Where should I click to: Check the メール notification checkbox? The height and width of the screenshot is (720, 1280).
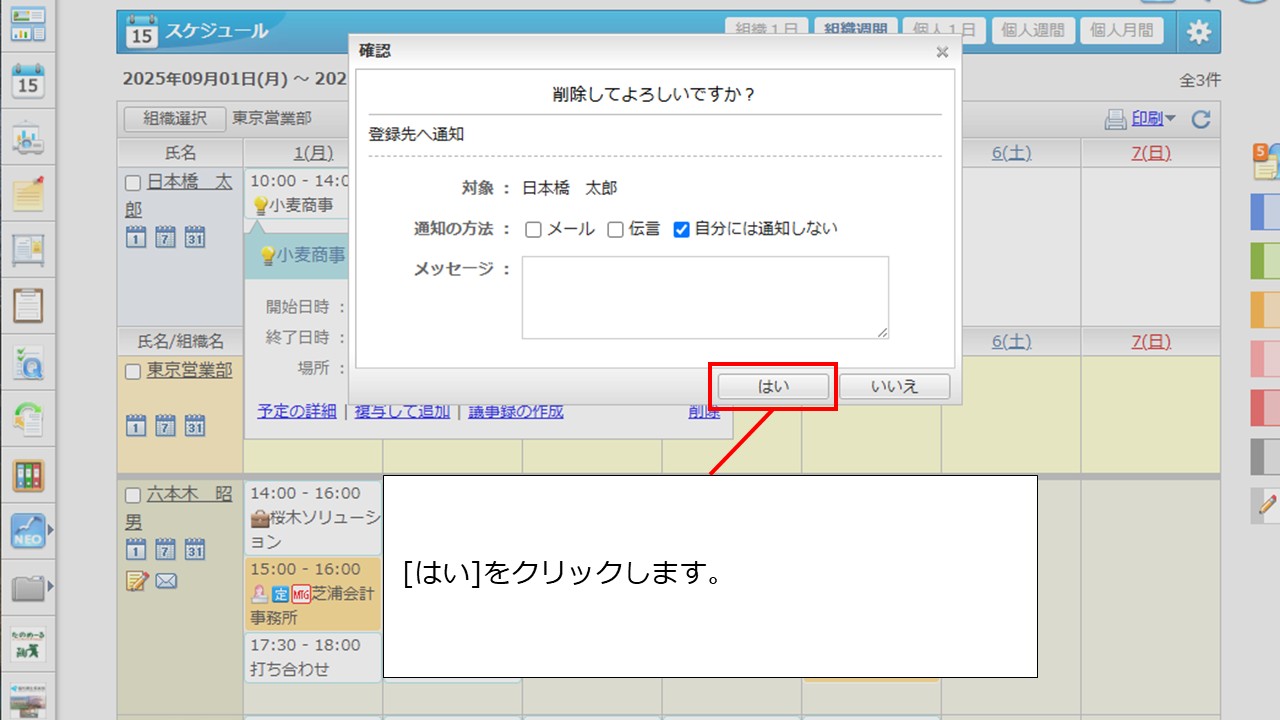[533, 230]
